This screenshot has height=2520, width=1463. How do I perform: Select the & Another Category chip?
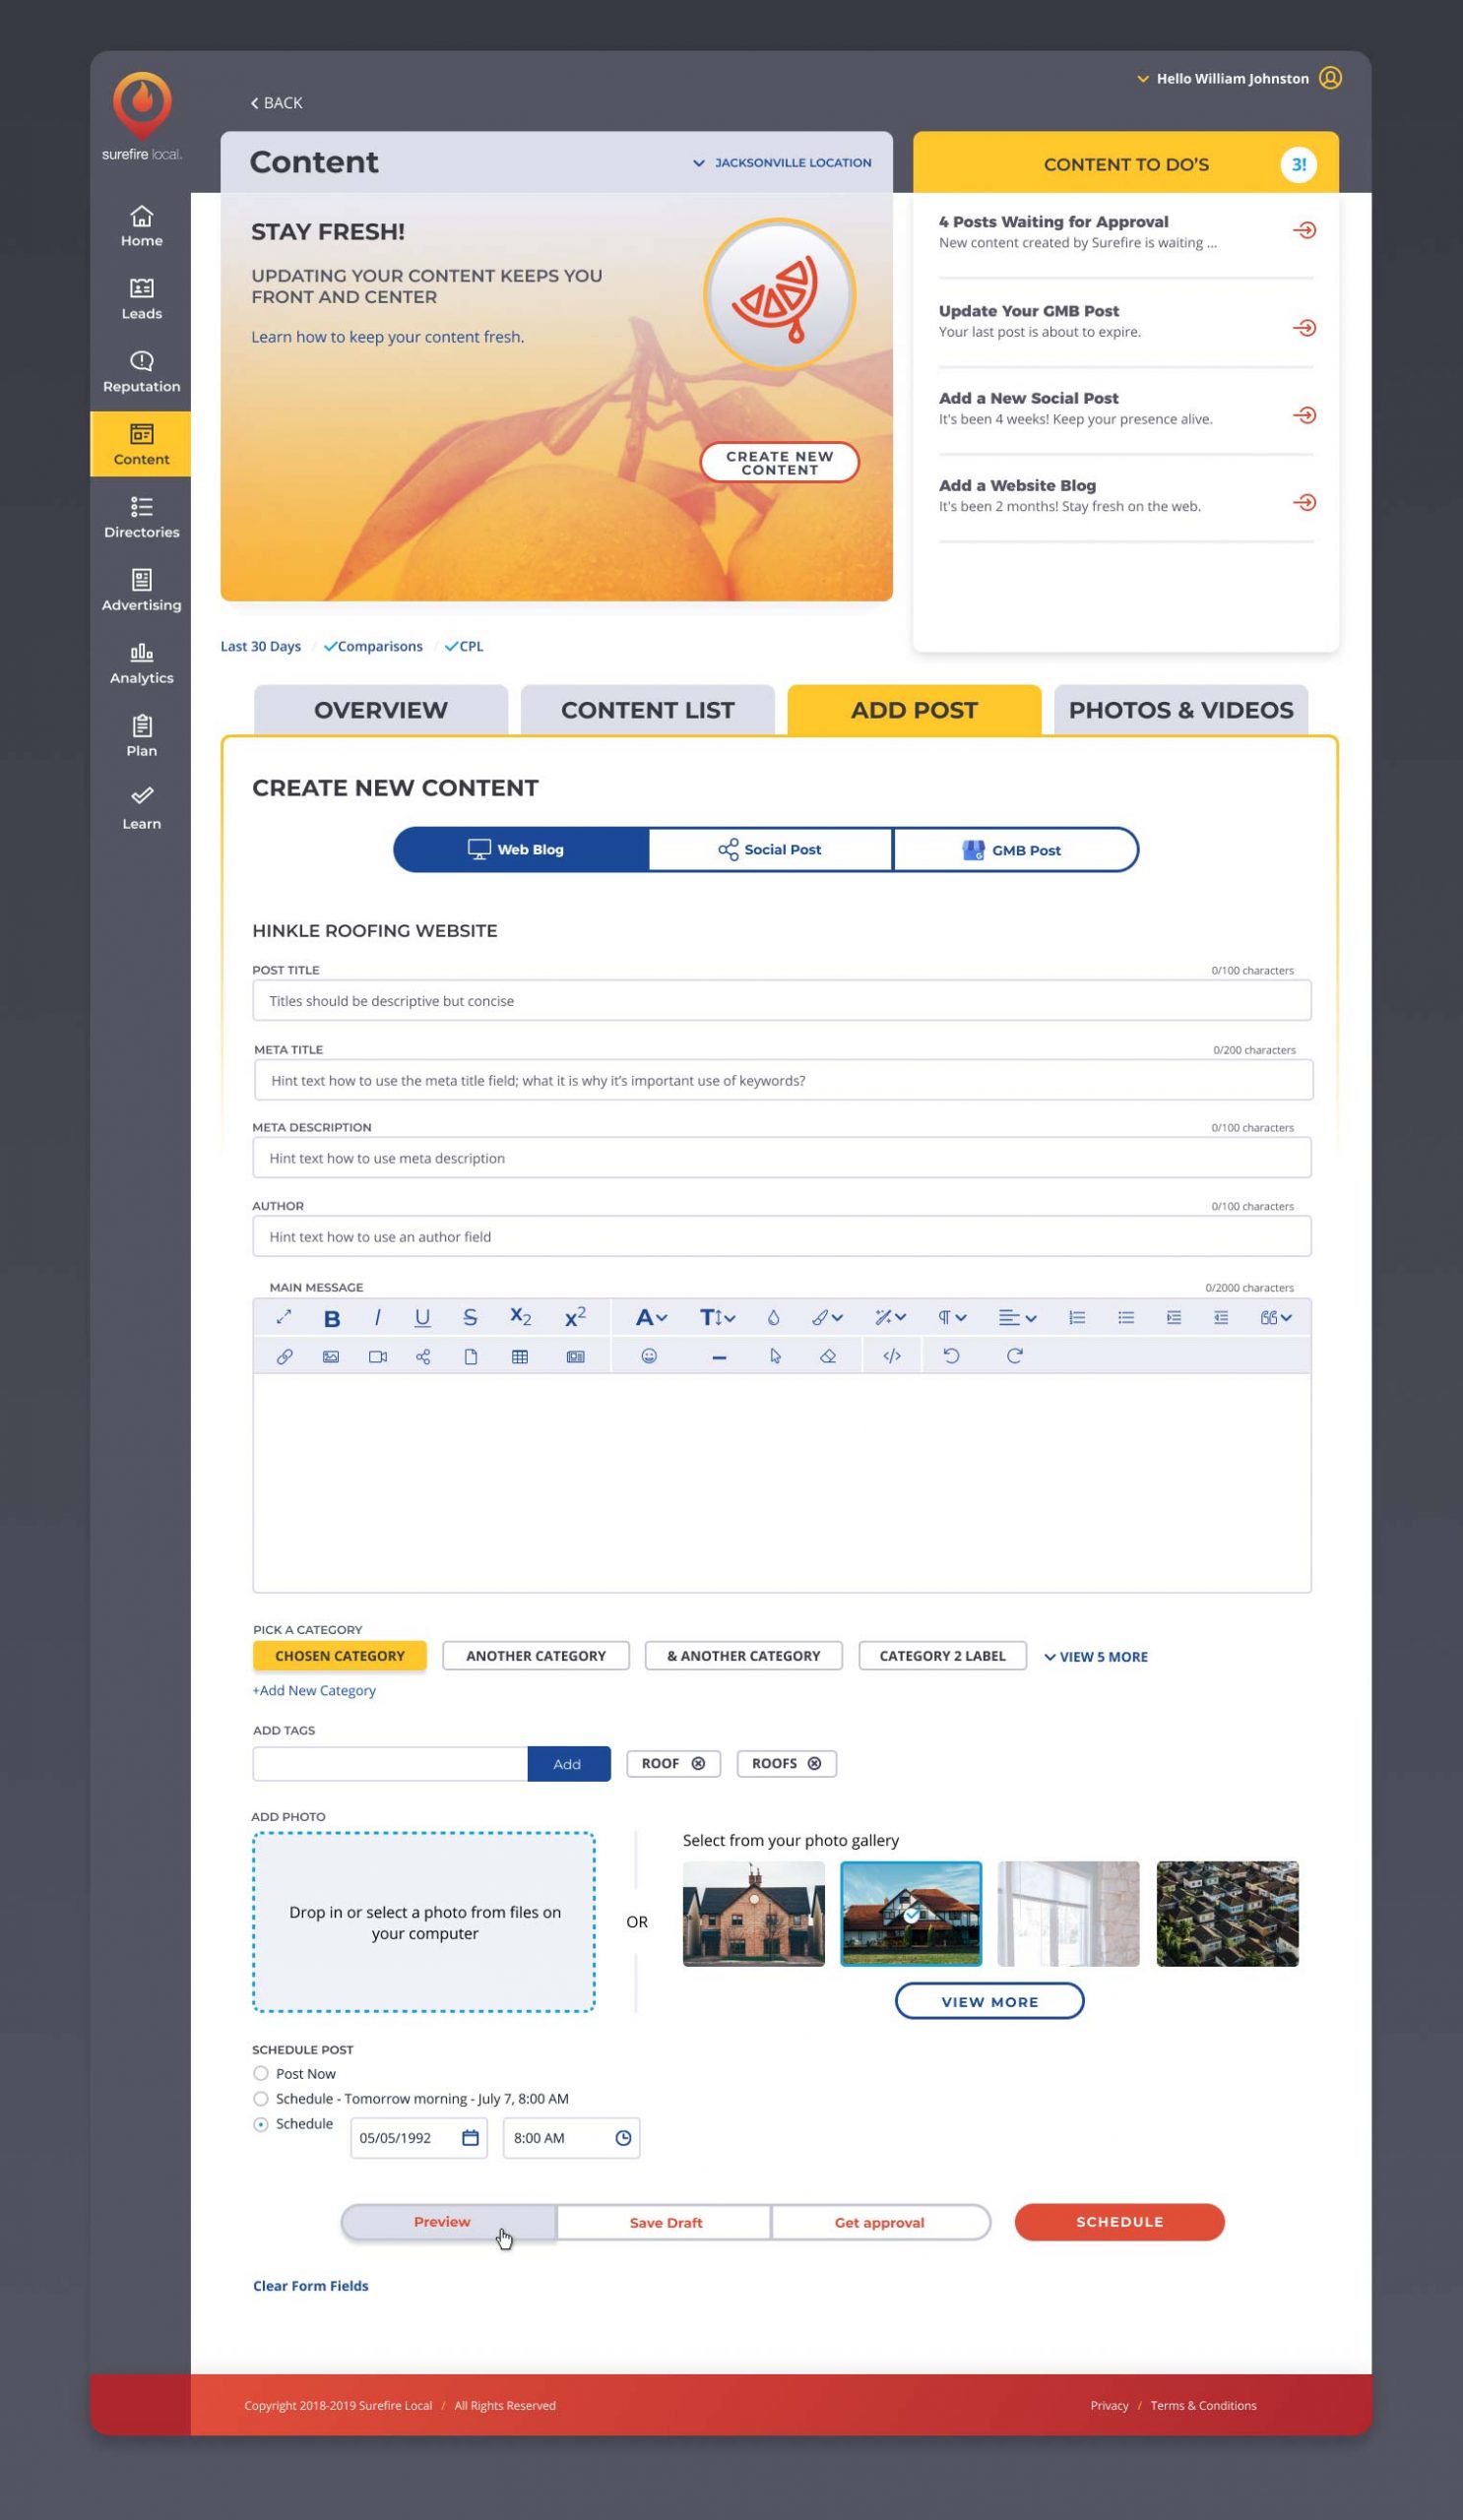(744, 1656)
